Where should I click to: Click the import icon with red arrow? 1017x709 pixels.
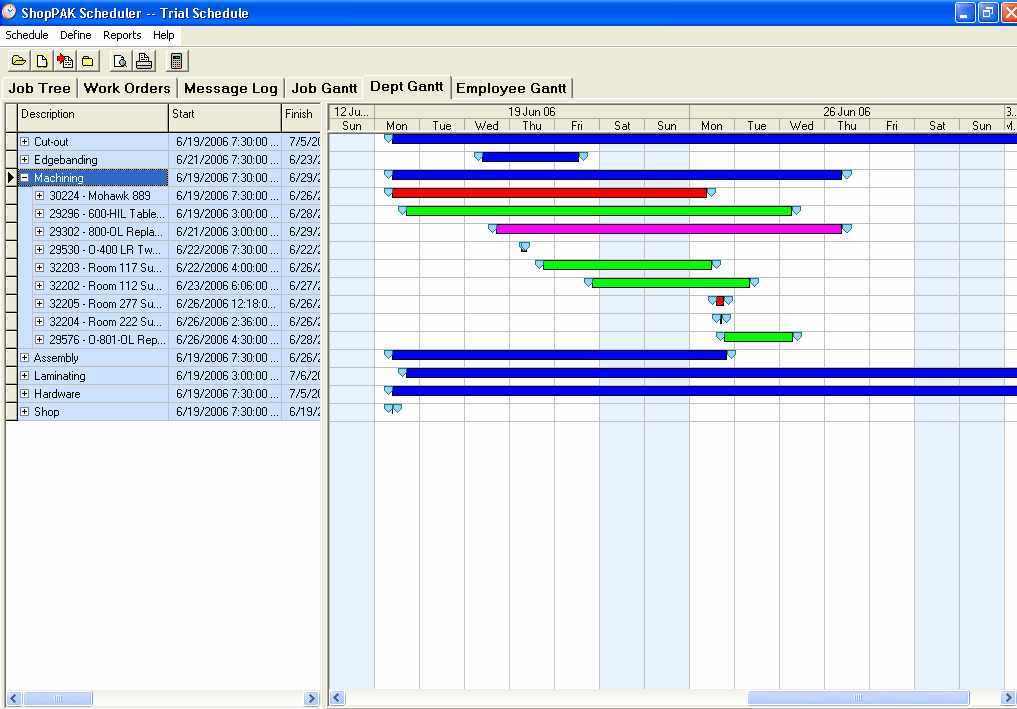pos(65,61)
